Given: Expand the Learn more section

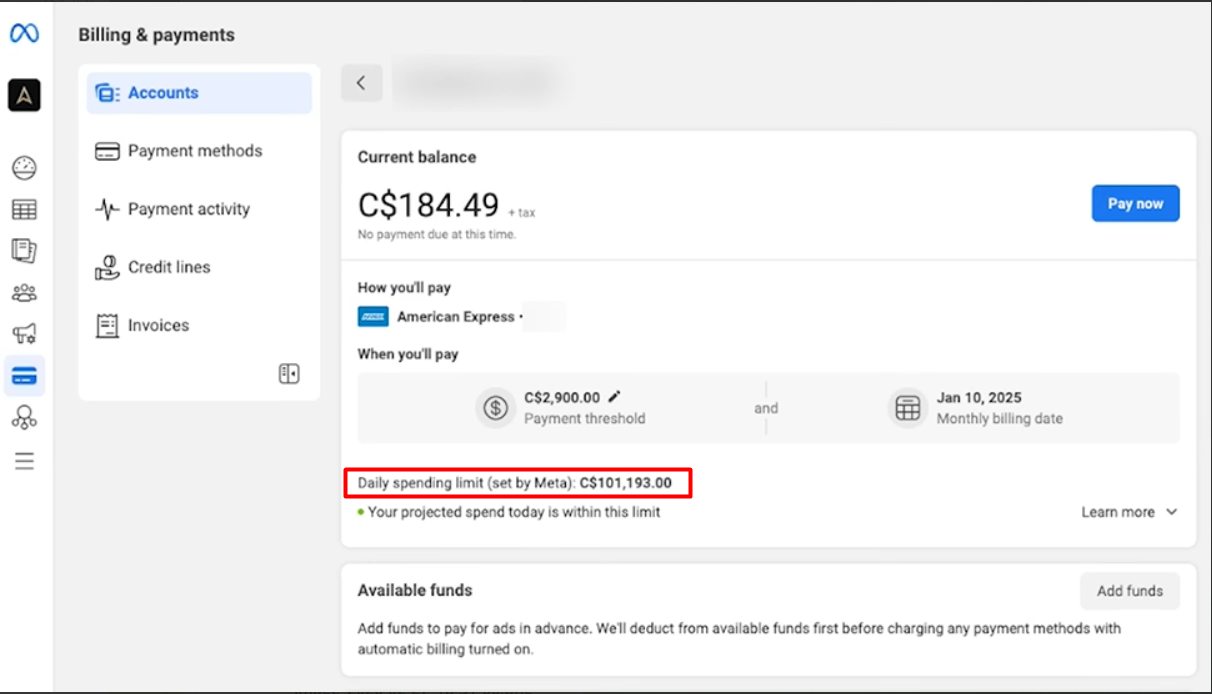Looking at the screenshot, I should 1129,512.
